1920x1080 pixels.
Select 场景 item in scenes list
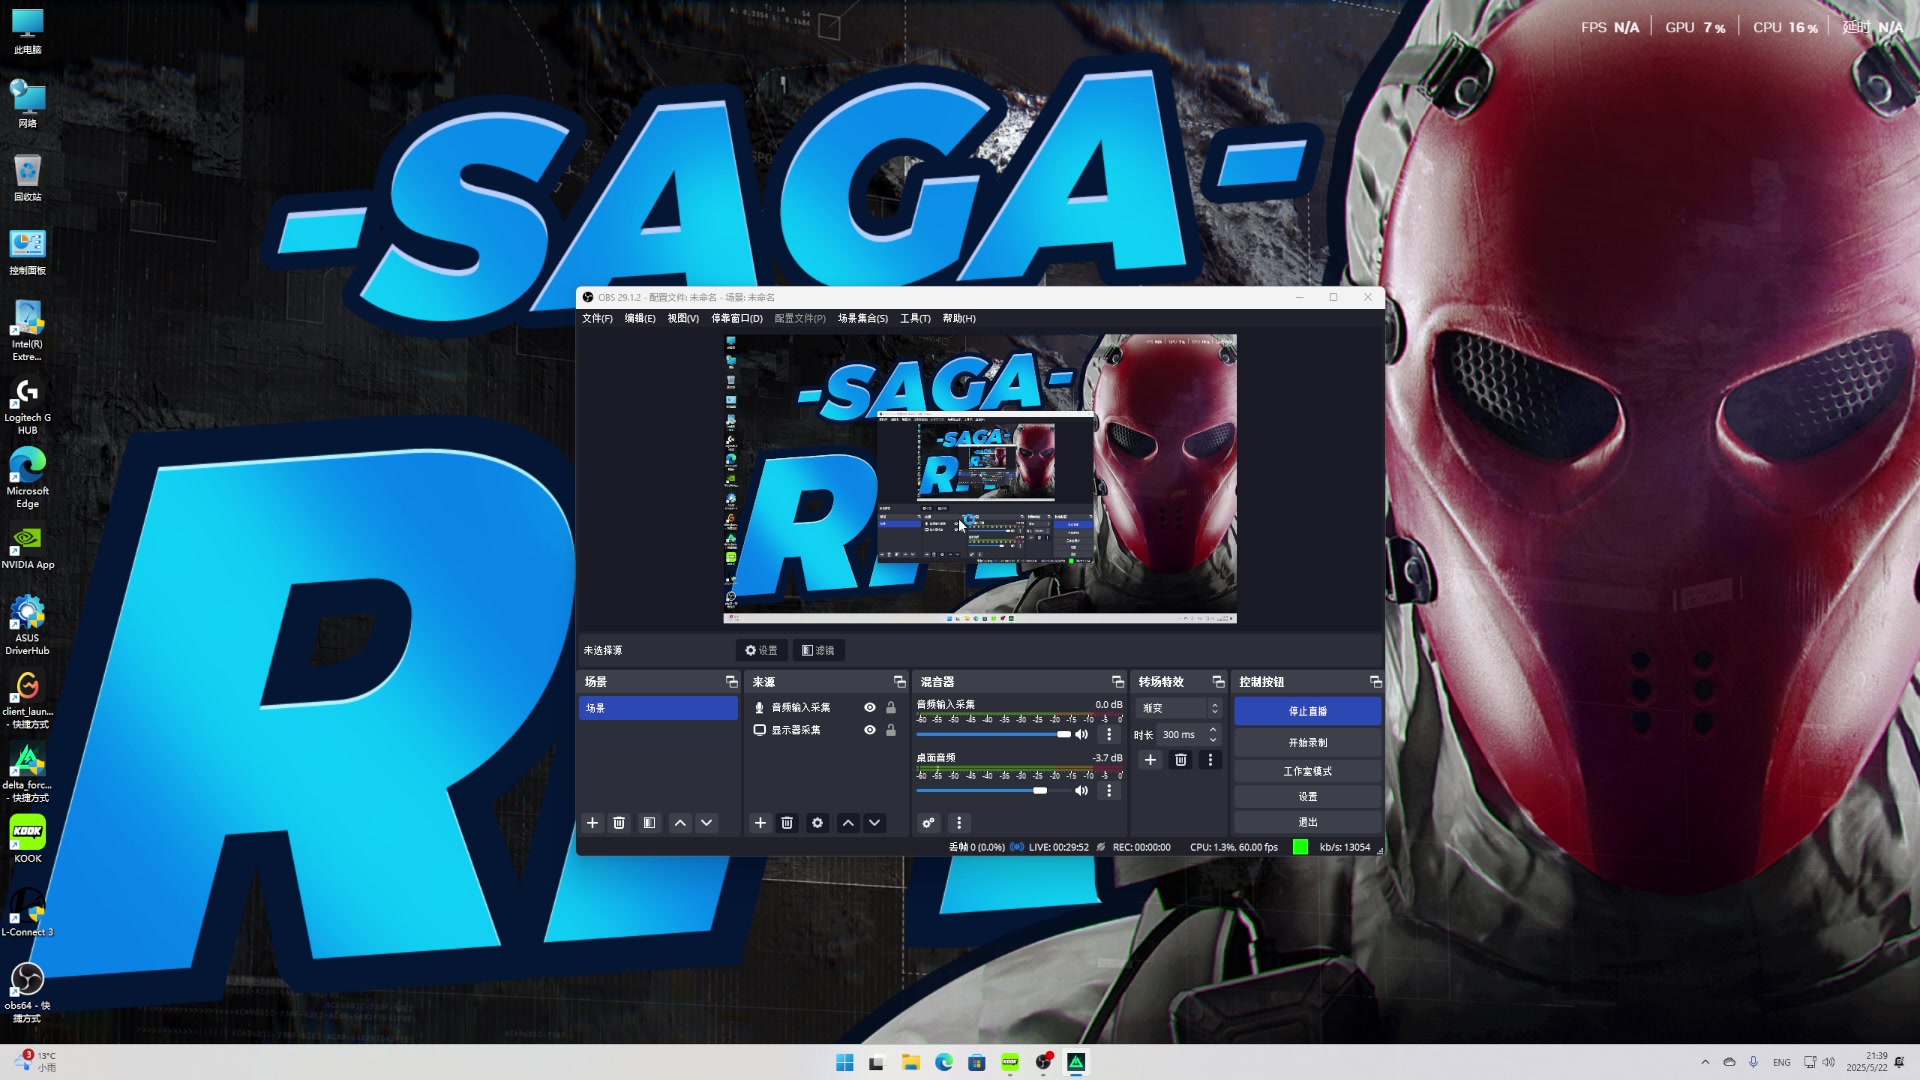coord(658,708)
